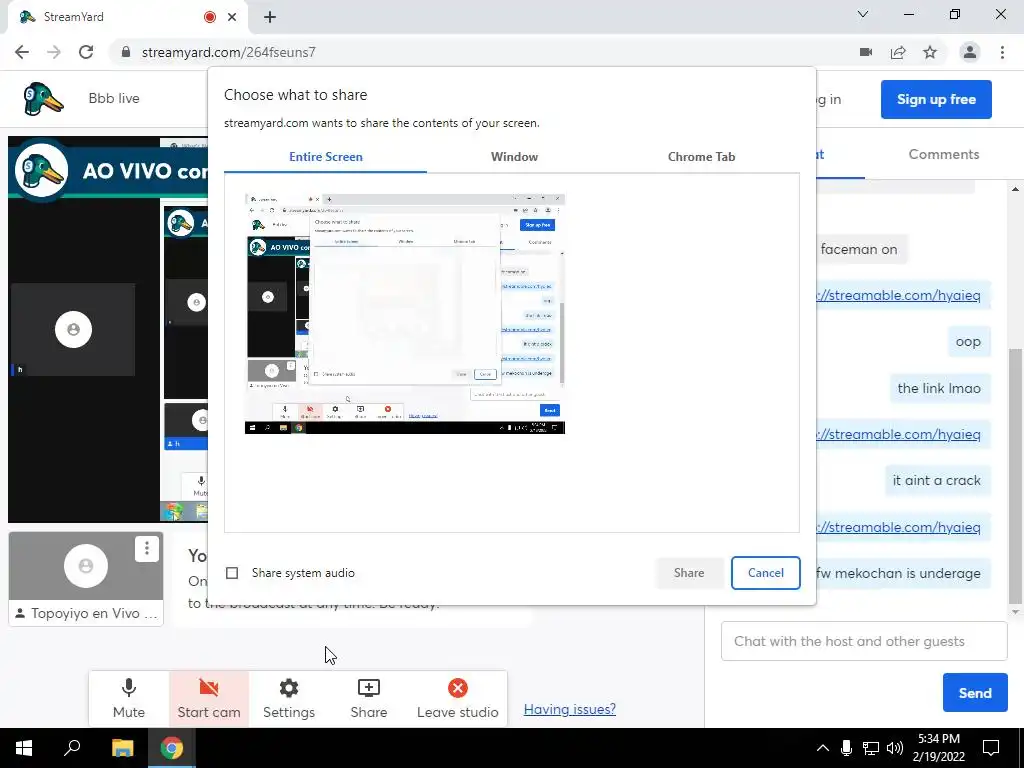The image size is (1024, 768).
Task: Open the network tray icon
Action: 871,748
